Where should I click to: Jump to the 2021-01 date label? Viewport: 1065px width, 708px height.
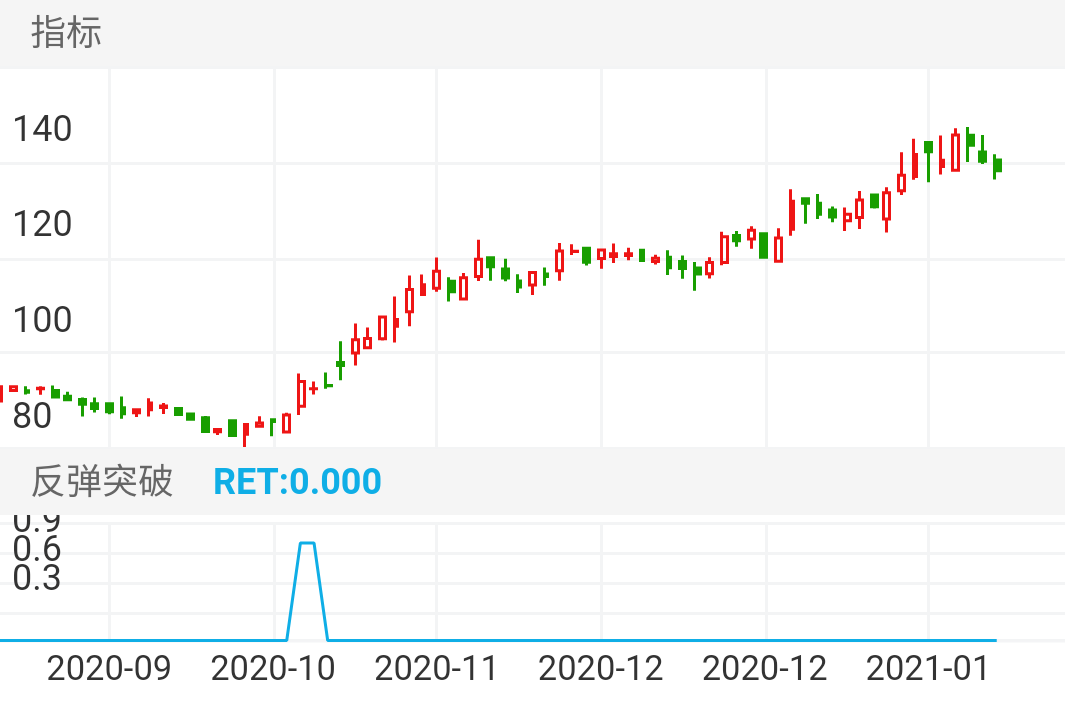click(x=928, y=668)
